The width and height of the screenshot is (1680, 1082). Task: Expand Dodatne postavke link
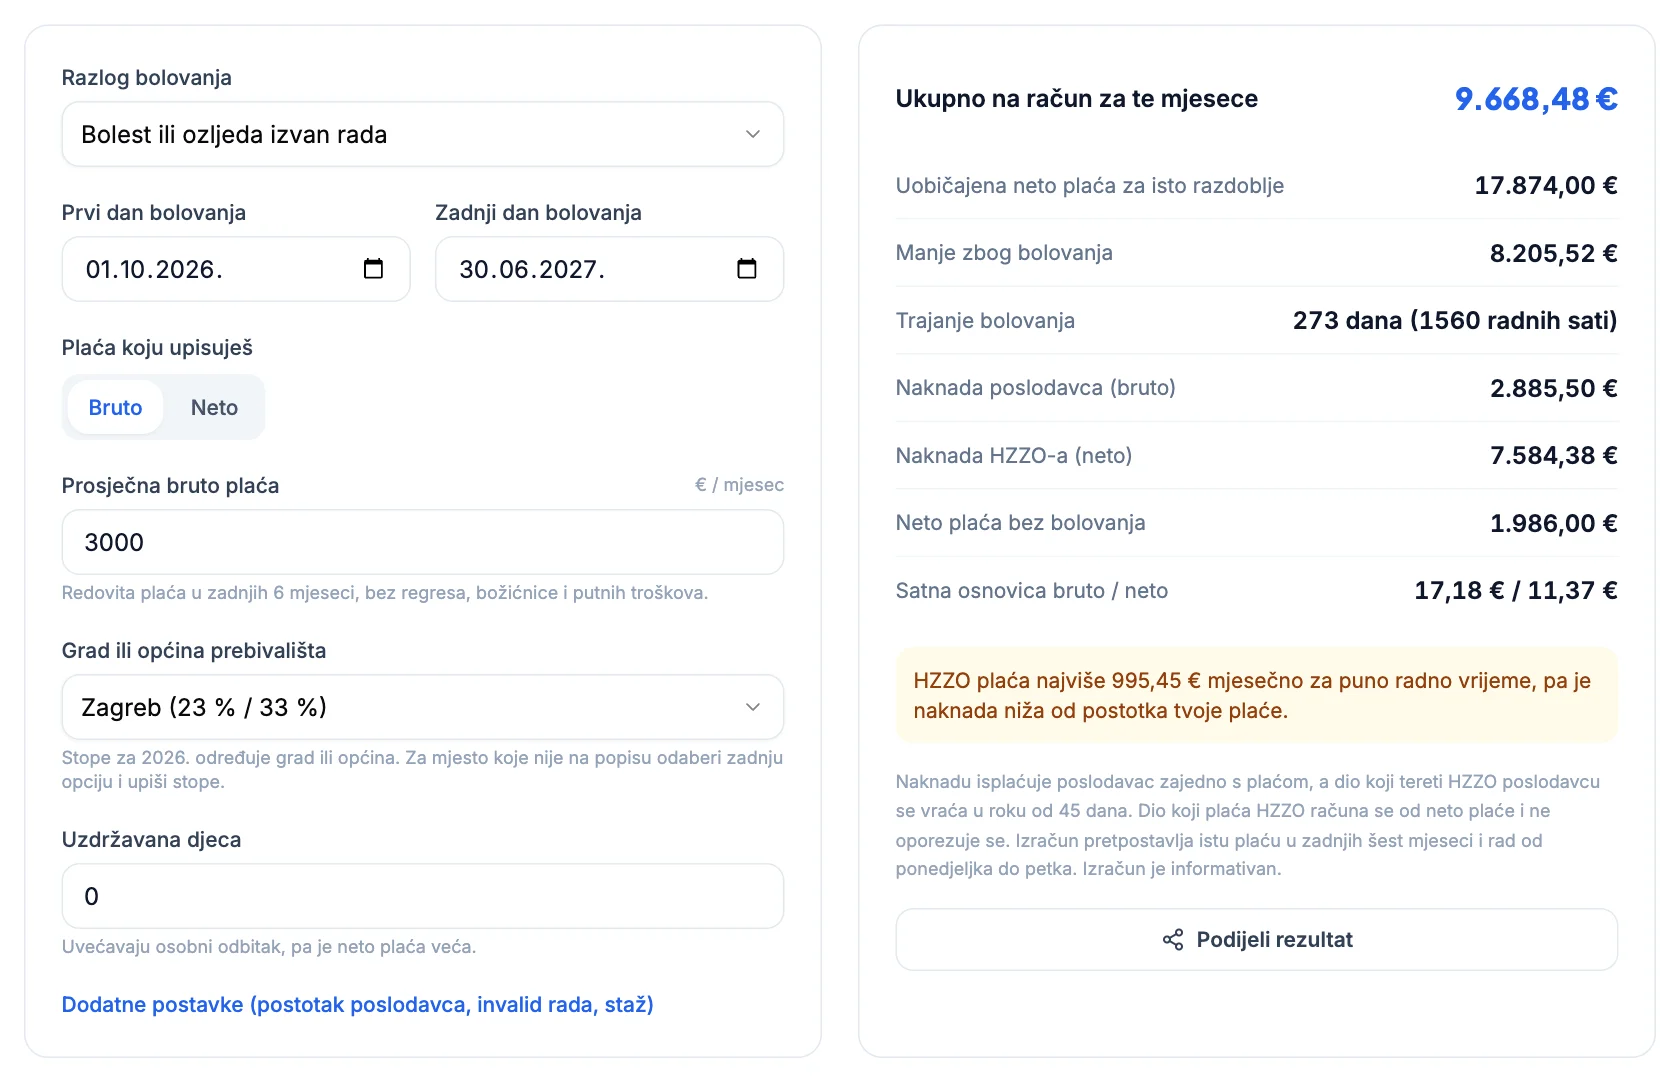(357, 1004)
